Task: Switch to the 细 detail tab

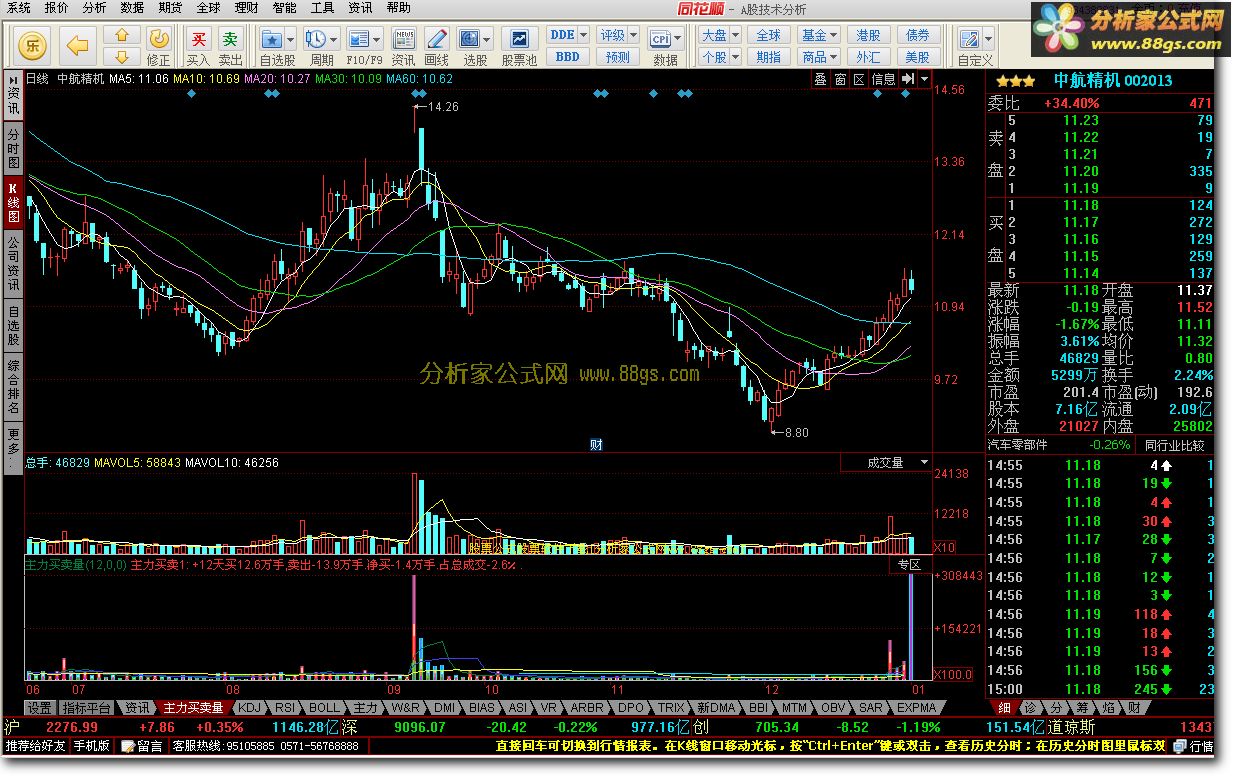Action: (1004, 707)
